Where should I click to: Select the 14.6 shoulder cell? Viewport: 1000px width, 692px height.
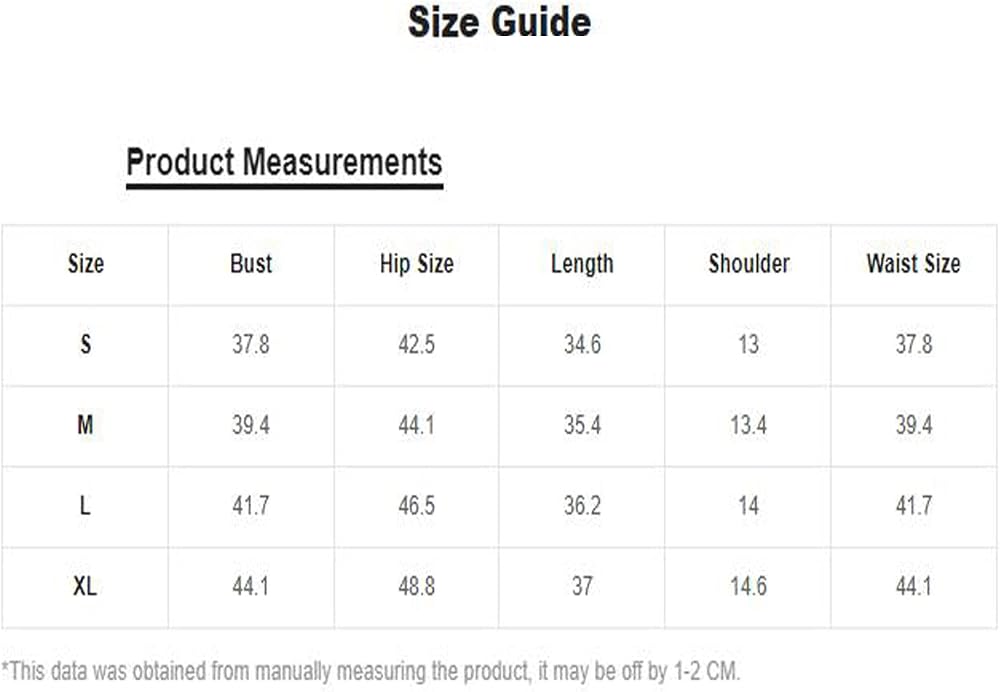coord(749,586)
